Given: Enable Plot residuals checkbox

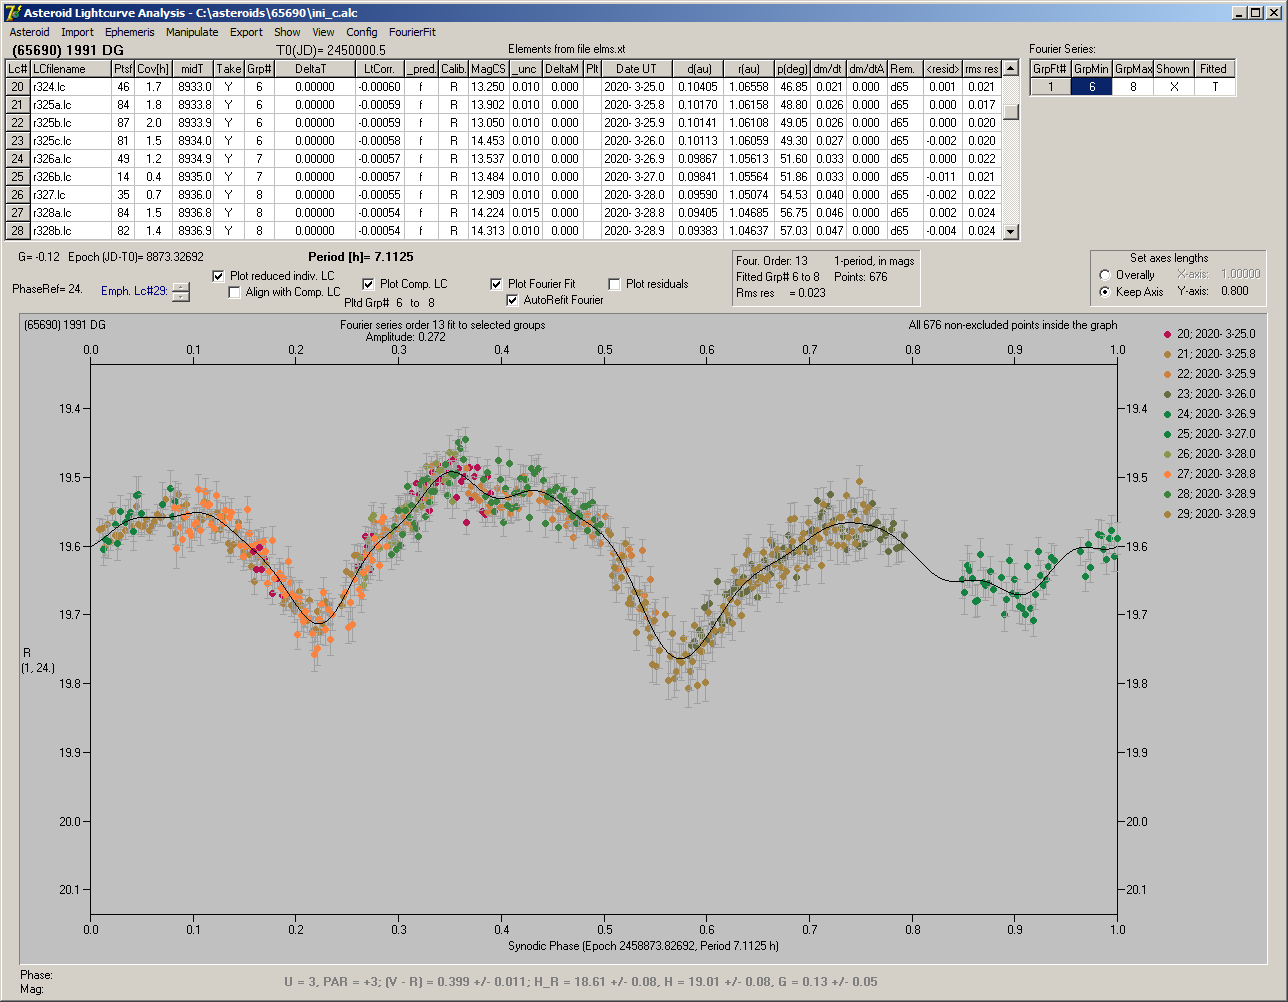Looking at the screenshot, I should (x=614, y=284).
